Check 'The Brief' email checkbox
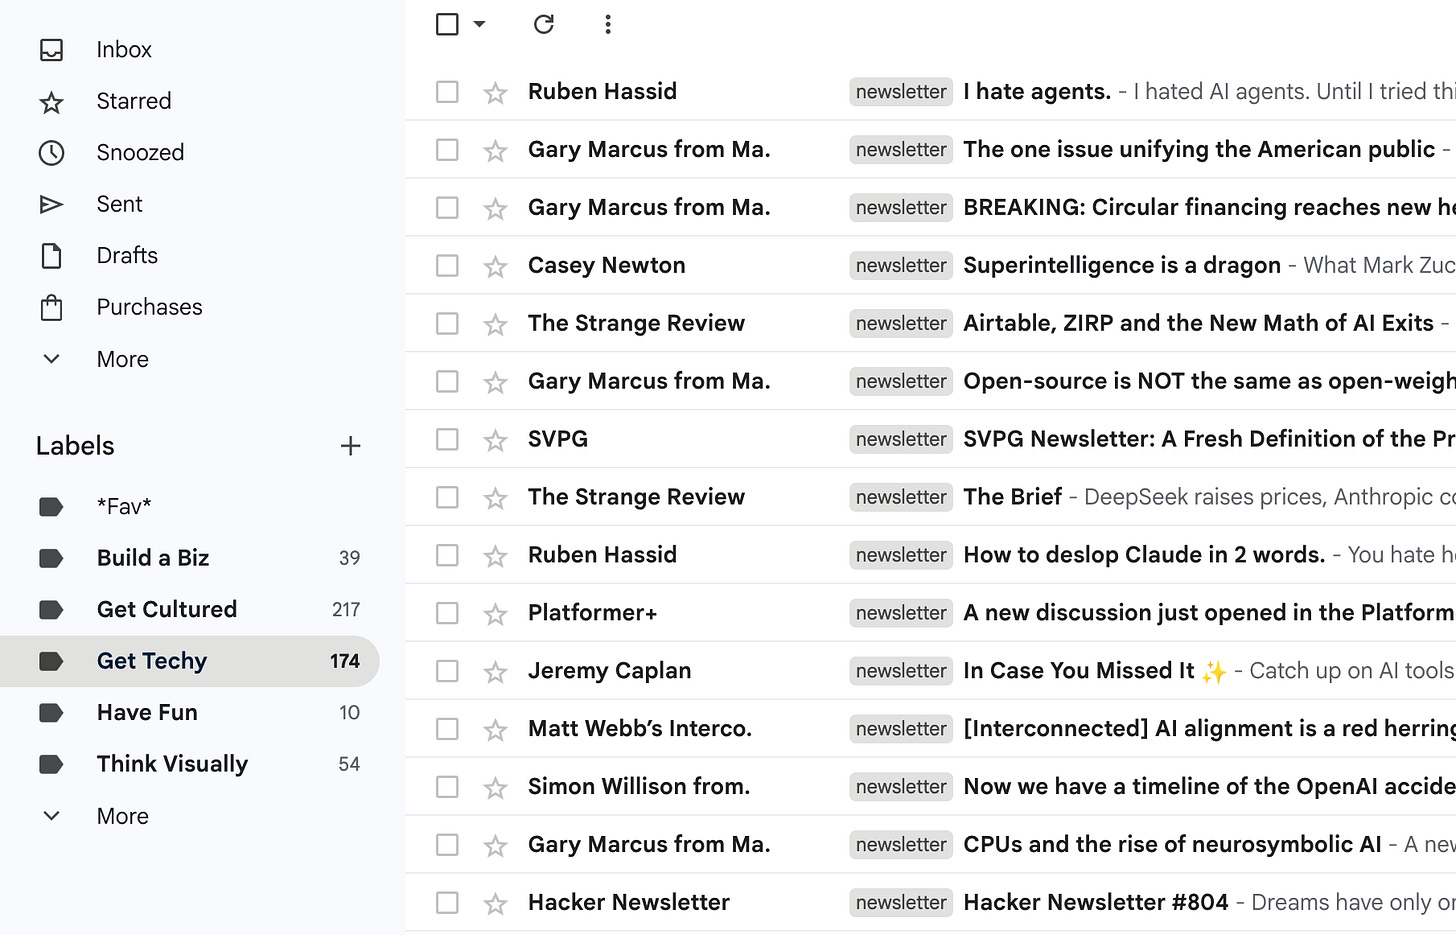 tap(447, 498)
